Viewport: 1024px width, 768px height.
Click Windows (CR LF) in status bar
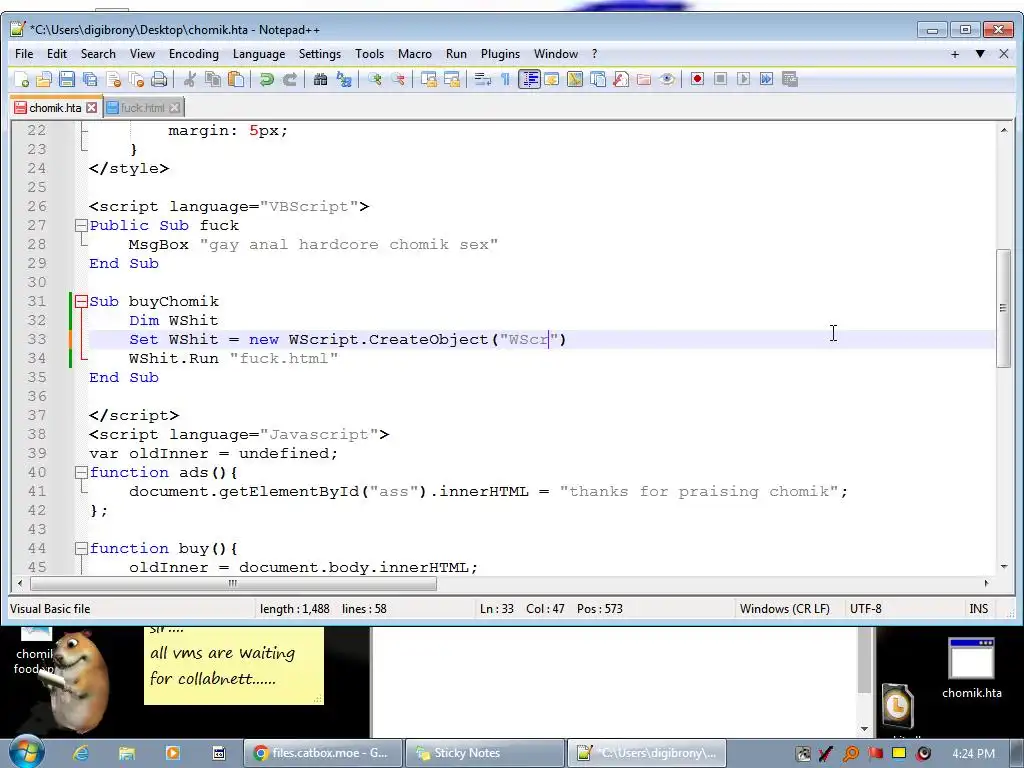point(784,609)
